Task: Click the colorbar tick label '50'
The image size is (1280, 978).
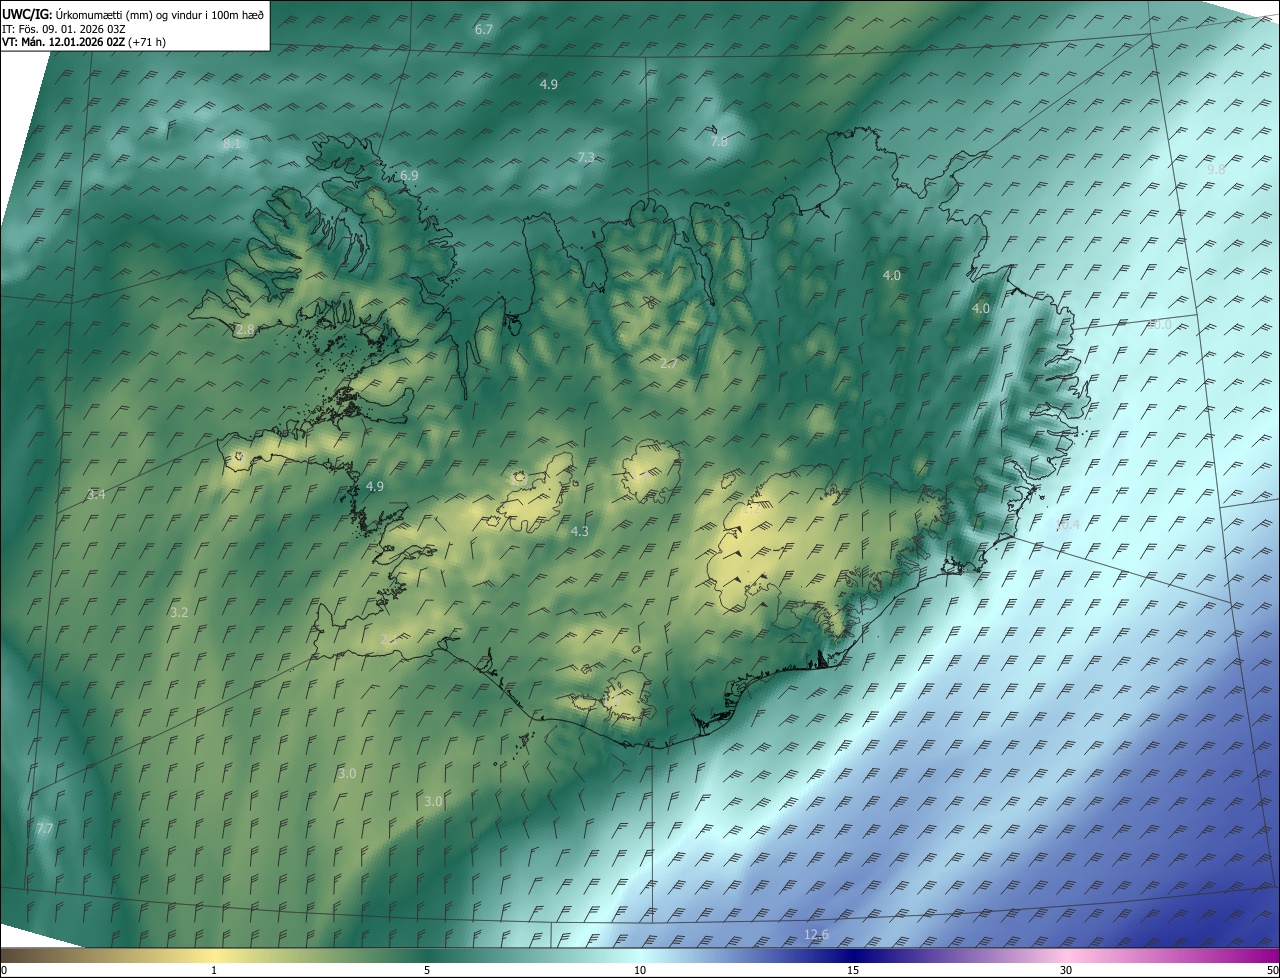Action: coord(1272,970)
